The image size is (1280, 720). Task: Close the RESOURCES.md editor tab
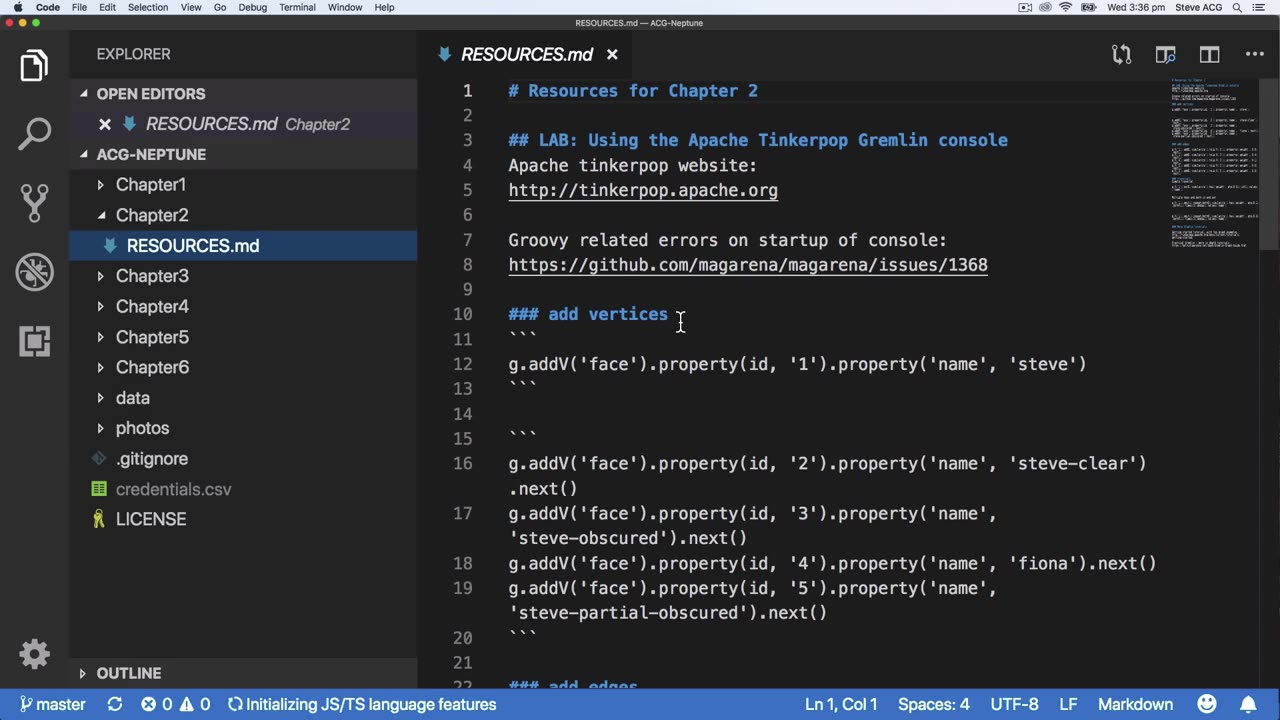click(612, 55)
